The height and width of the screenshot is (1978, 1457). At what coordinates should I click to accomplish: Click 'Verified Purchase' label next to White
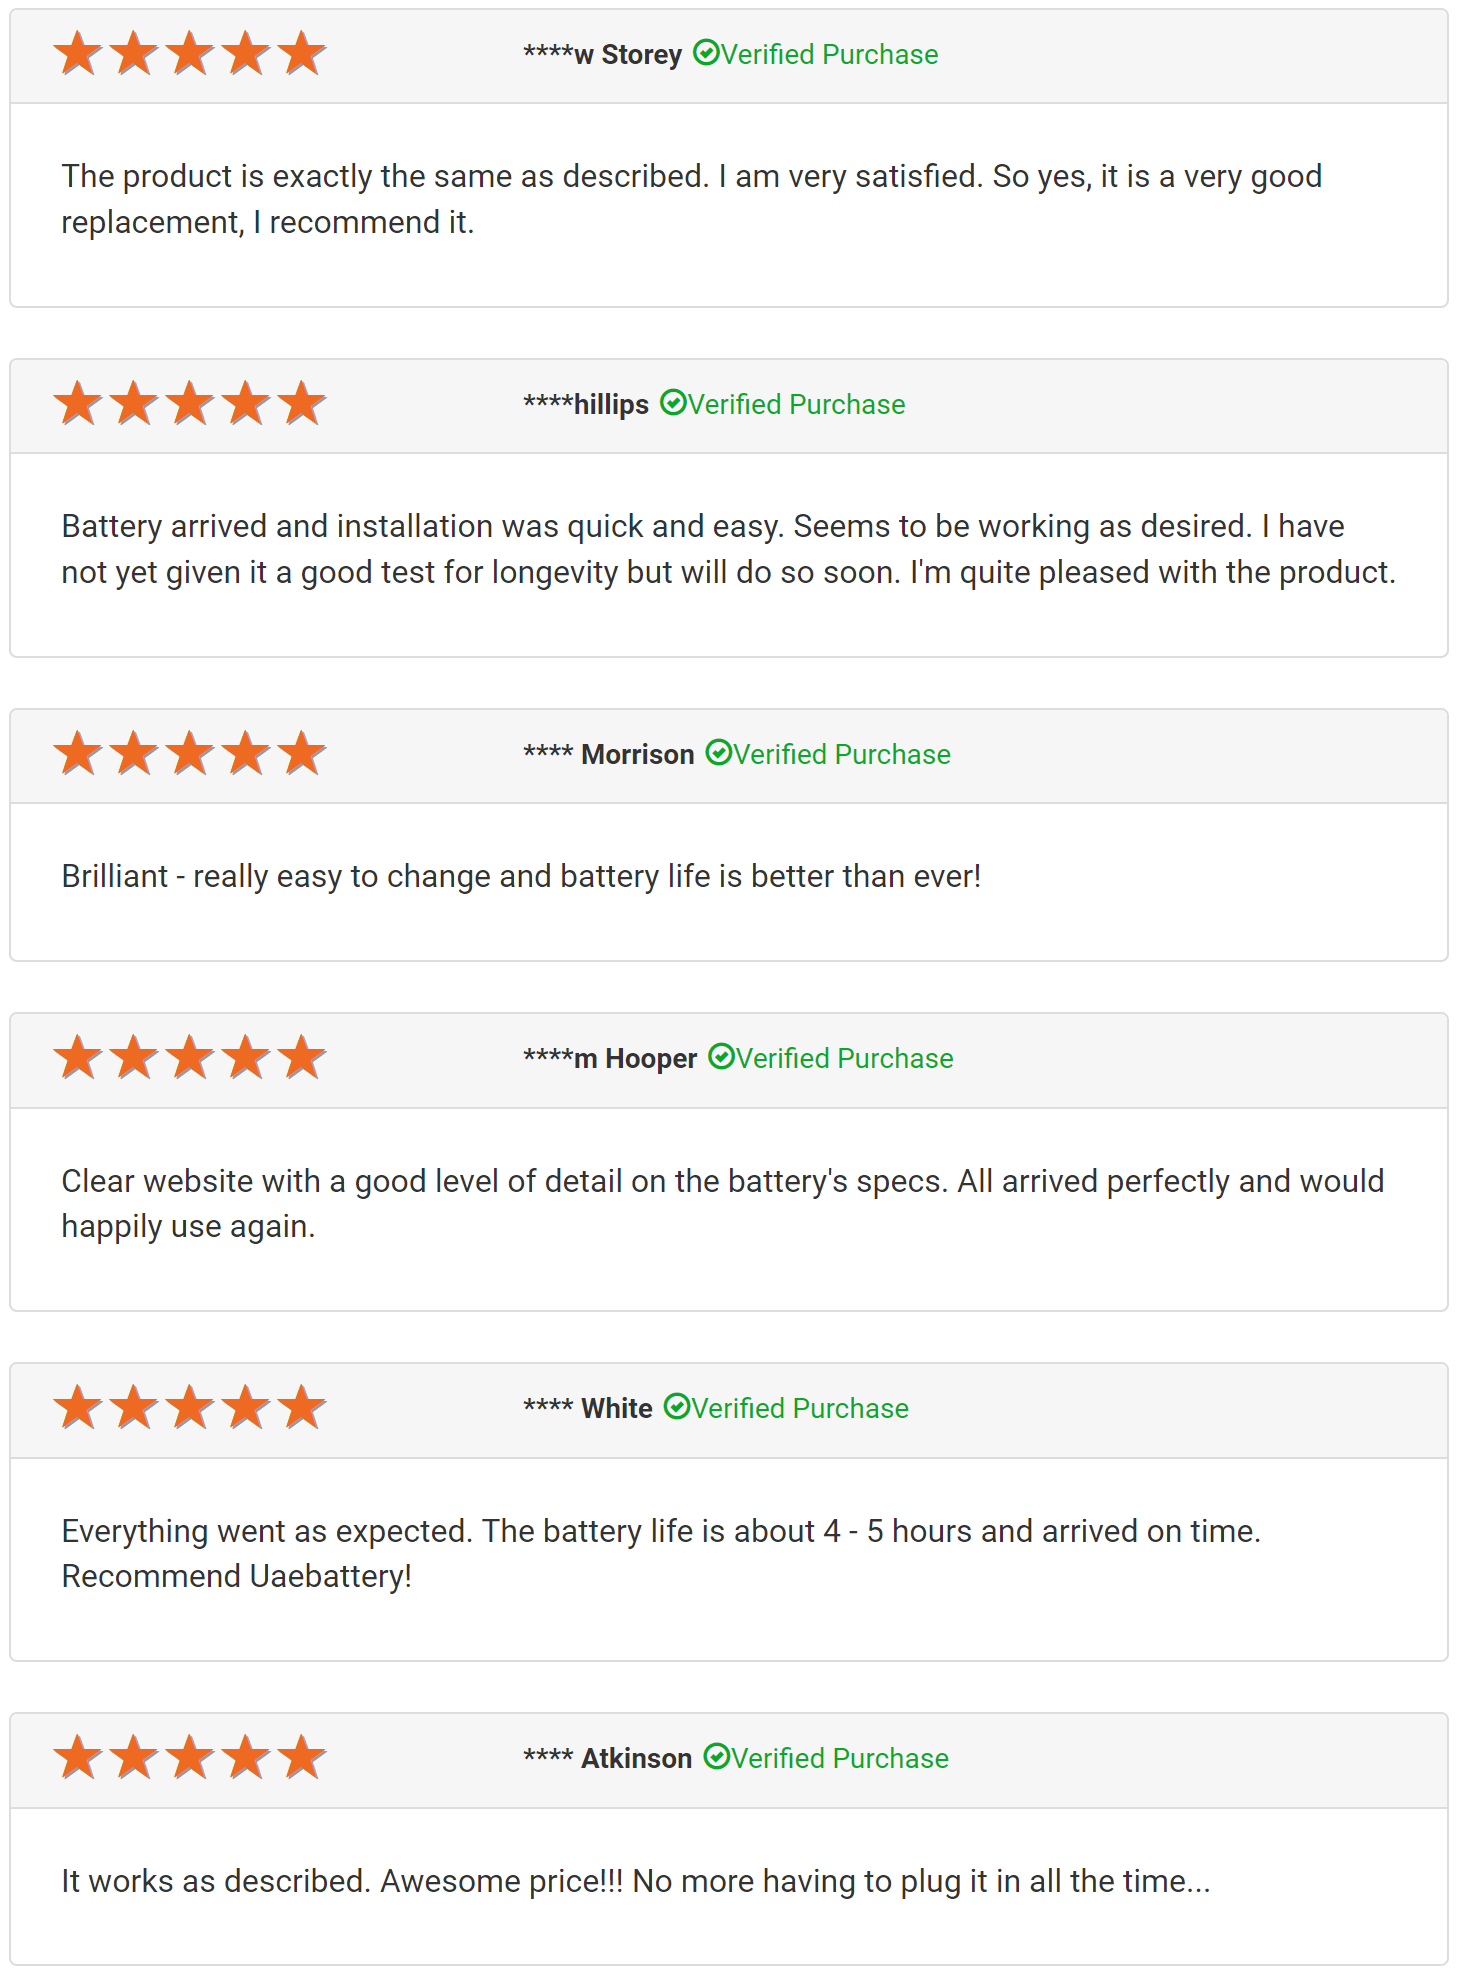(x=800, y=1408)
